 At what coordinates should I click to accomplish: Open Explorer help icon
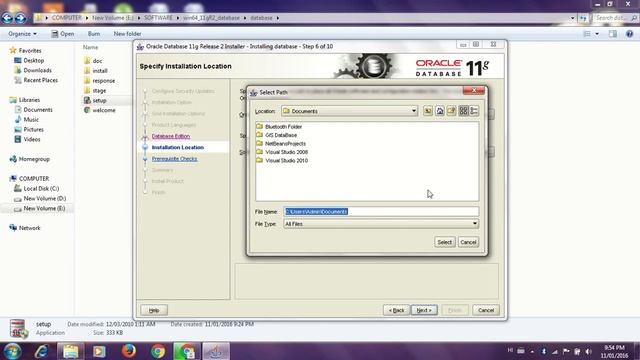pos(629,34)
